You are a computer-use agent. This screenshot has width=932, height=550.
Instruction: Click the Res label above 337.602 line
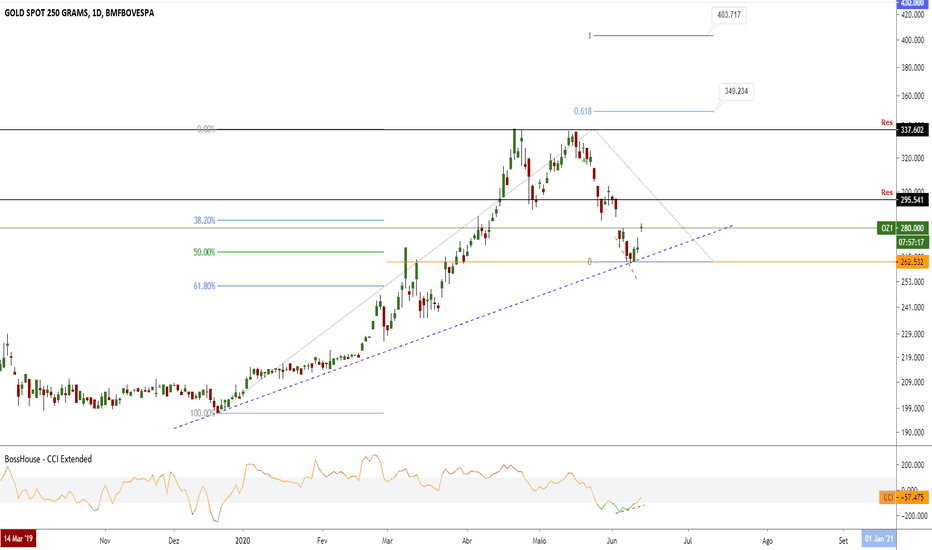[x=887, y=122]
